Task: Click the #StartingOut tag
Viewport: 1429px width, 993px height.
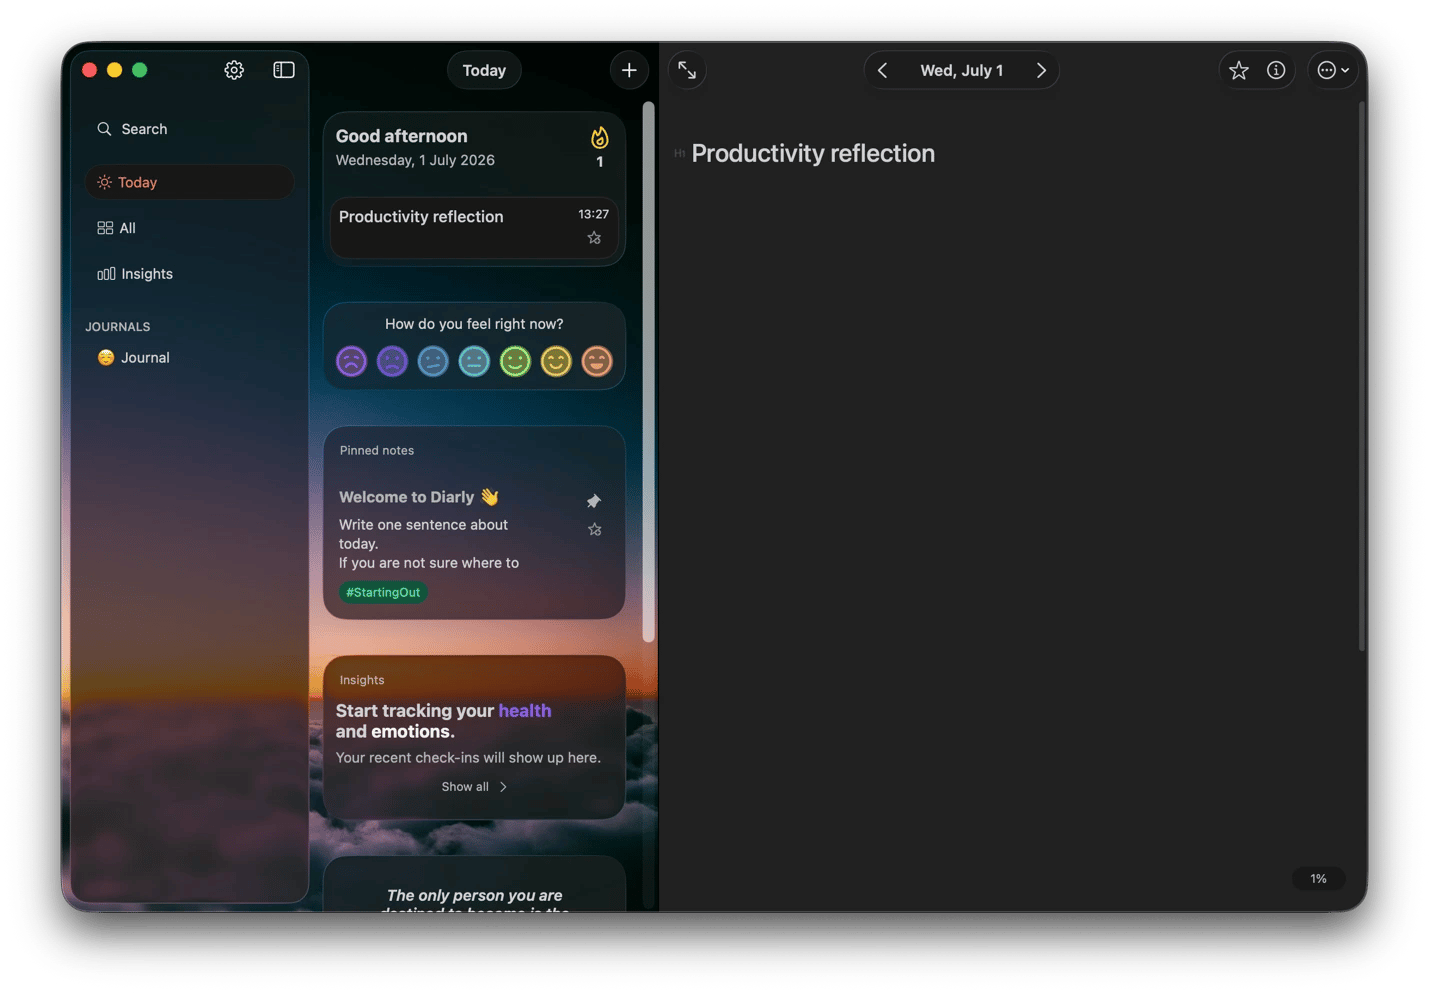Action: pyautogui.click(x=383, y=592)
